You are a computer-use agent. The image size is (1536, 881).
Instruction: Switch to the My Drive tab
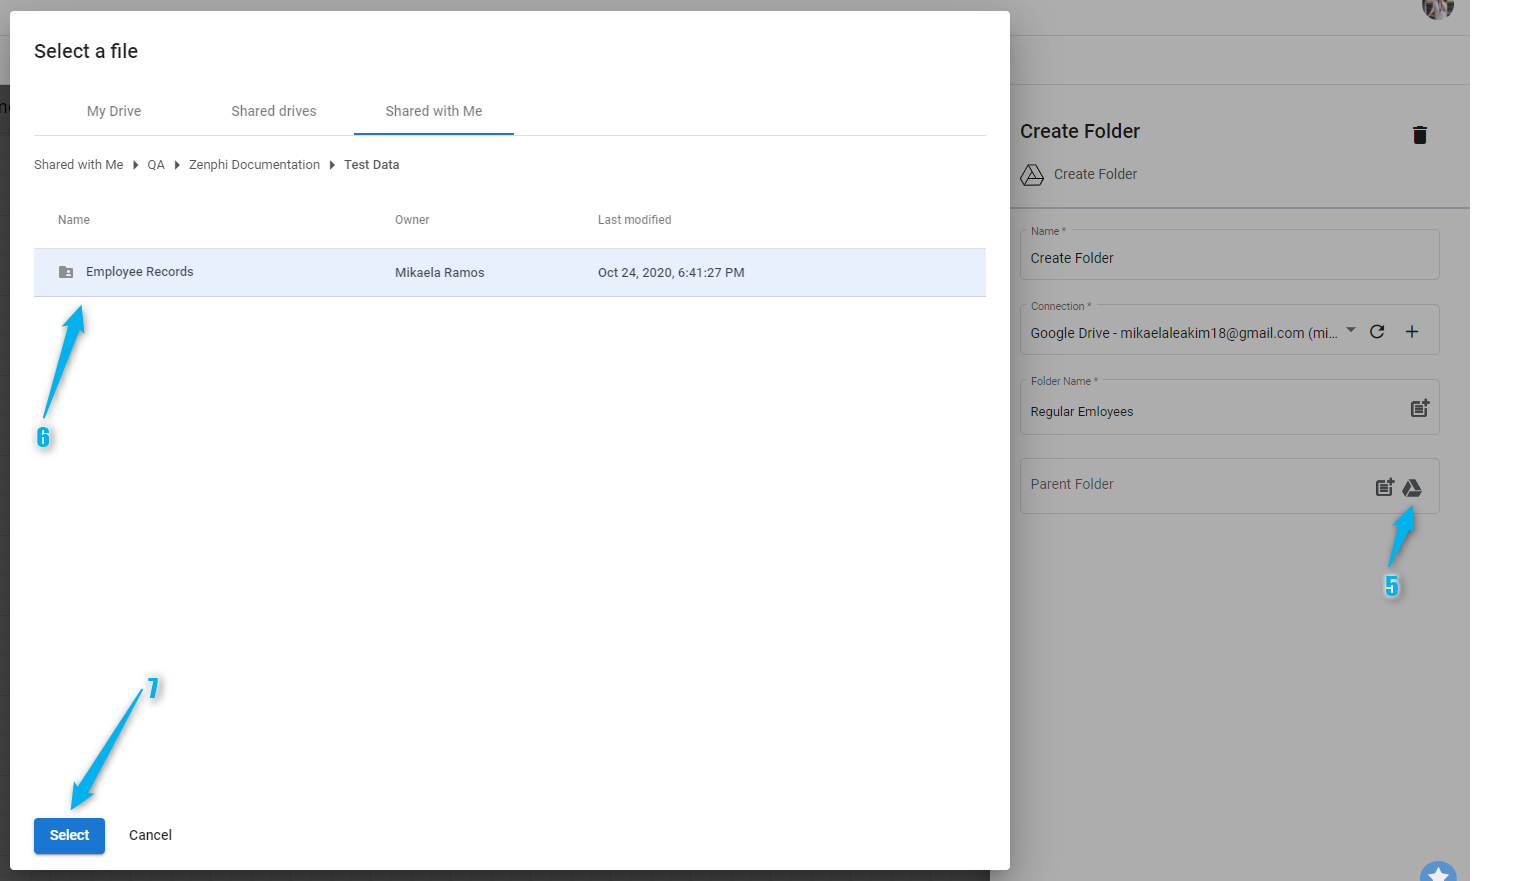pyautogui.click(x=114, y=111)
